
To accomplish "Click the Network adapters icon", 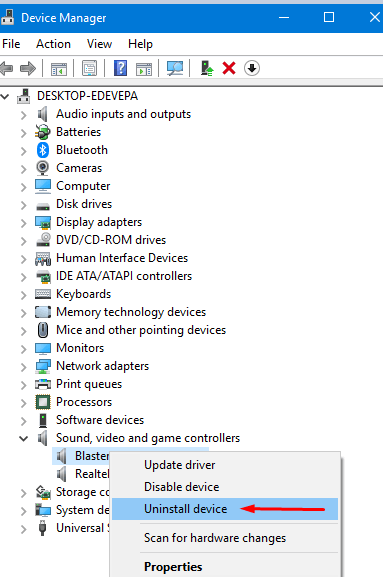I will coord(43,366).
